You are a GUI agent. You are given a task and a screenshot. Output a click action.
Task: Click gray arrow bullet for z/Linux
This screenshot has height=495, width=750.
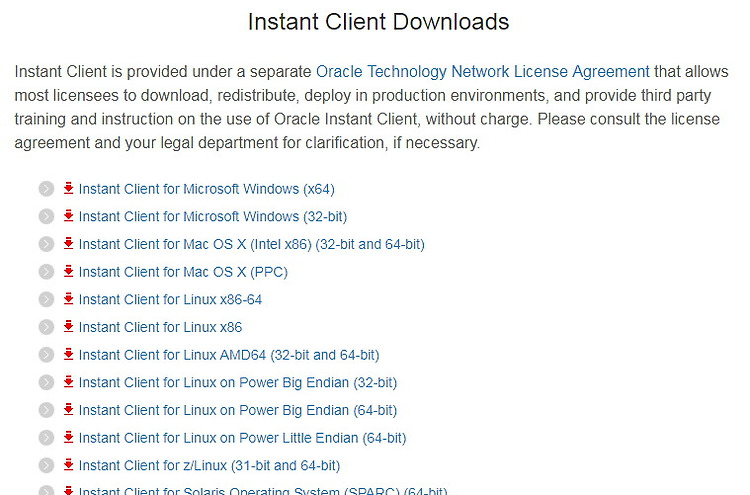pyautogui.click(x=46, y=465)
